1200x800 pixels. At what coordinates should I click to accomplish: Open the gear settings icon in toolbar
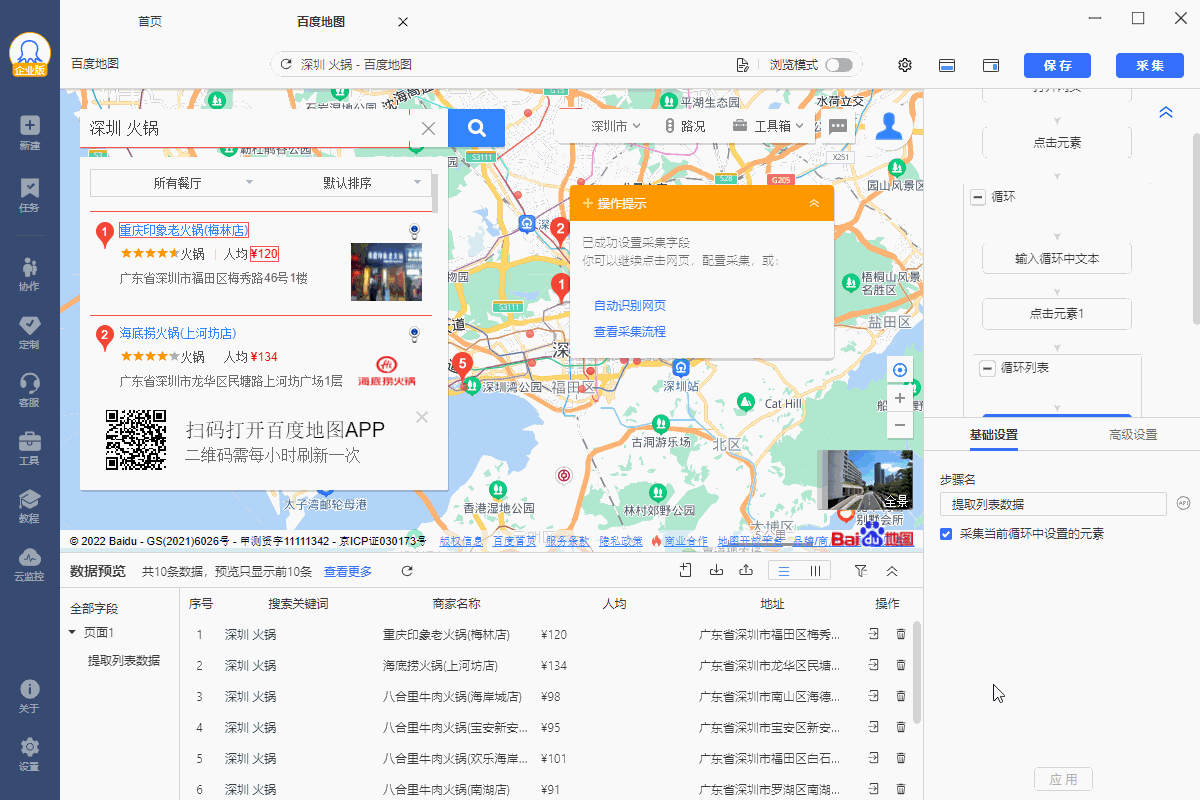coord(905,65)
